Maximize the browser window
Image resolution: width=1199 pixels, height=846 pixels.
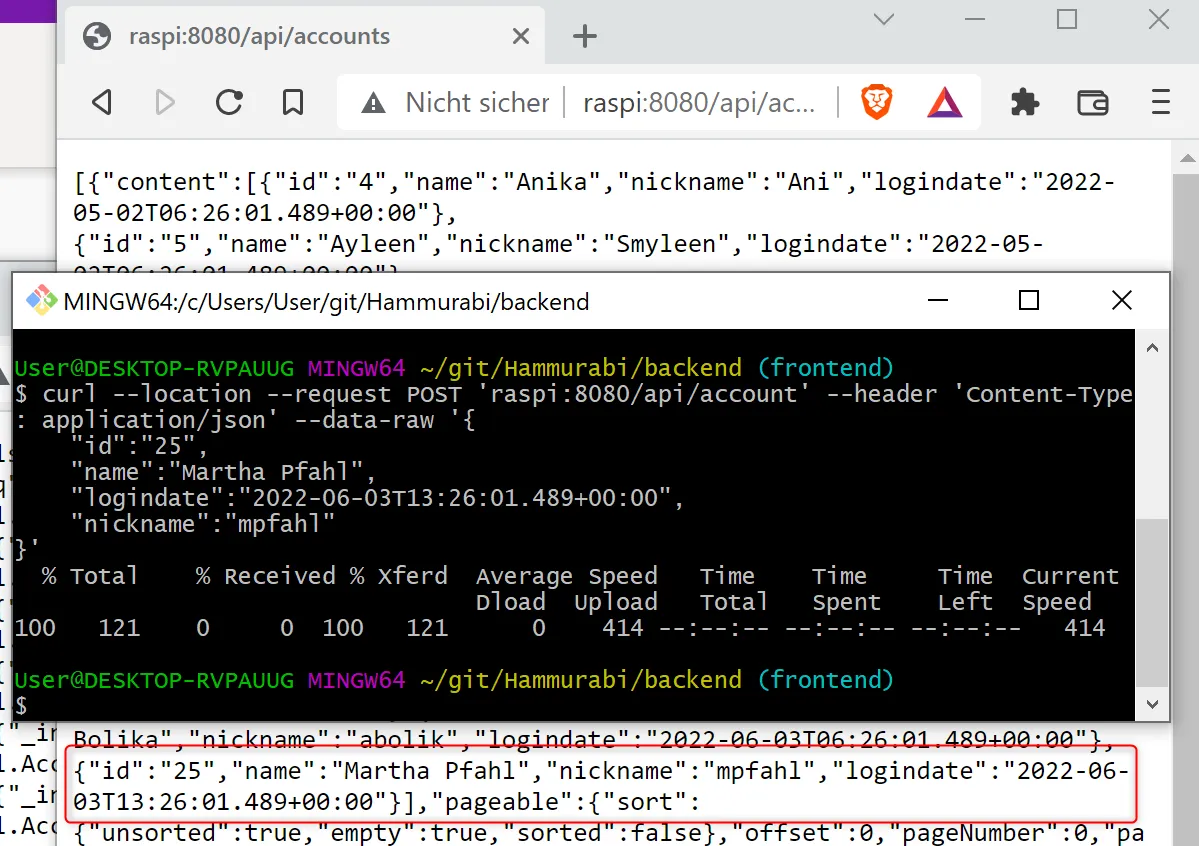pyautogui.click(x=1067, y=19)
